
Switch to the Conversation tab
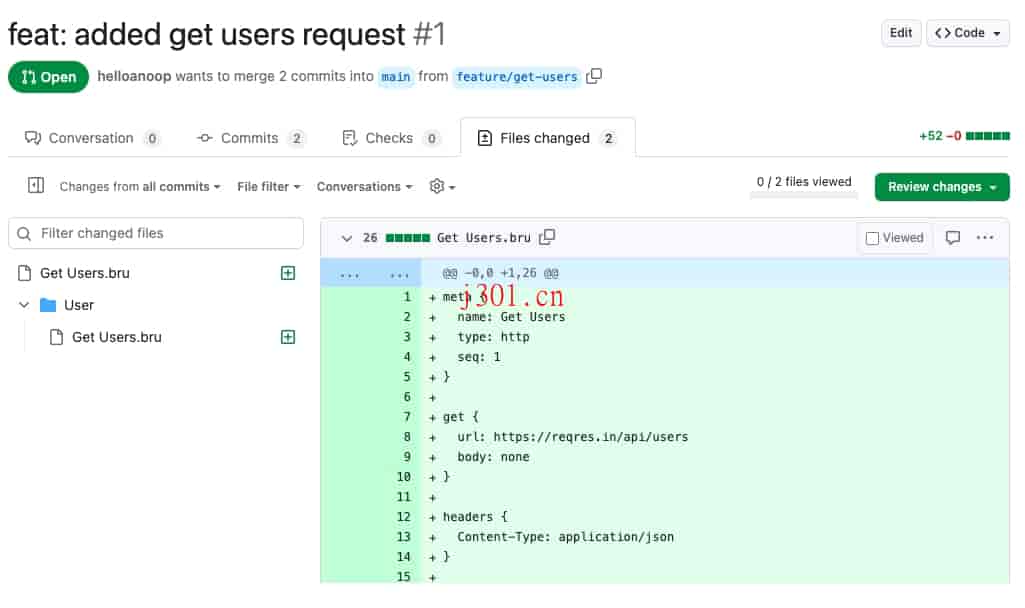click(x=90, y=138)
